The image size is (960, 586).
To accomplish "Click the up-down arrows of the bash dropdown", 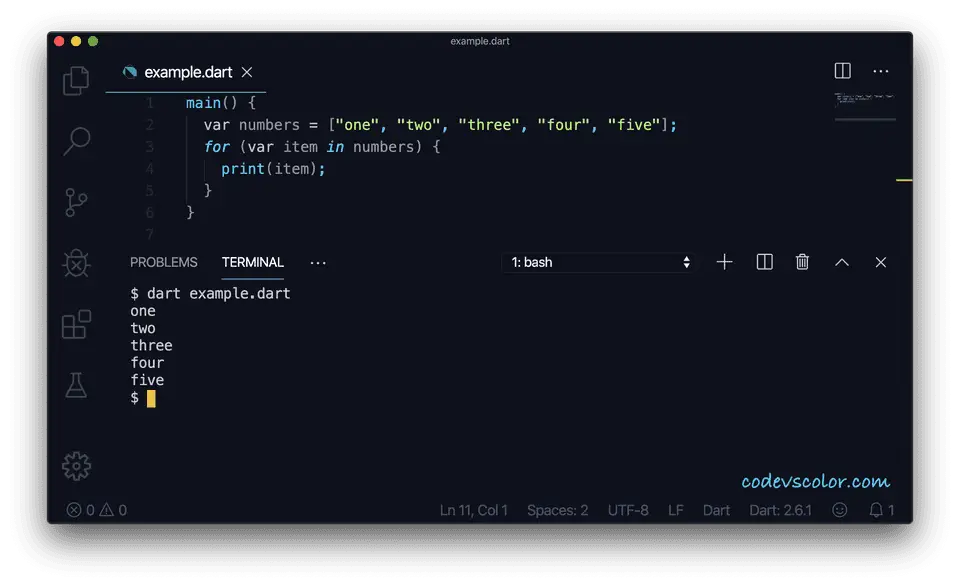I will 686,262.
